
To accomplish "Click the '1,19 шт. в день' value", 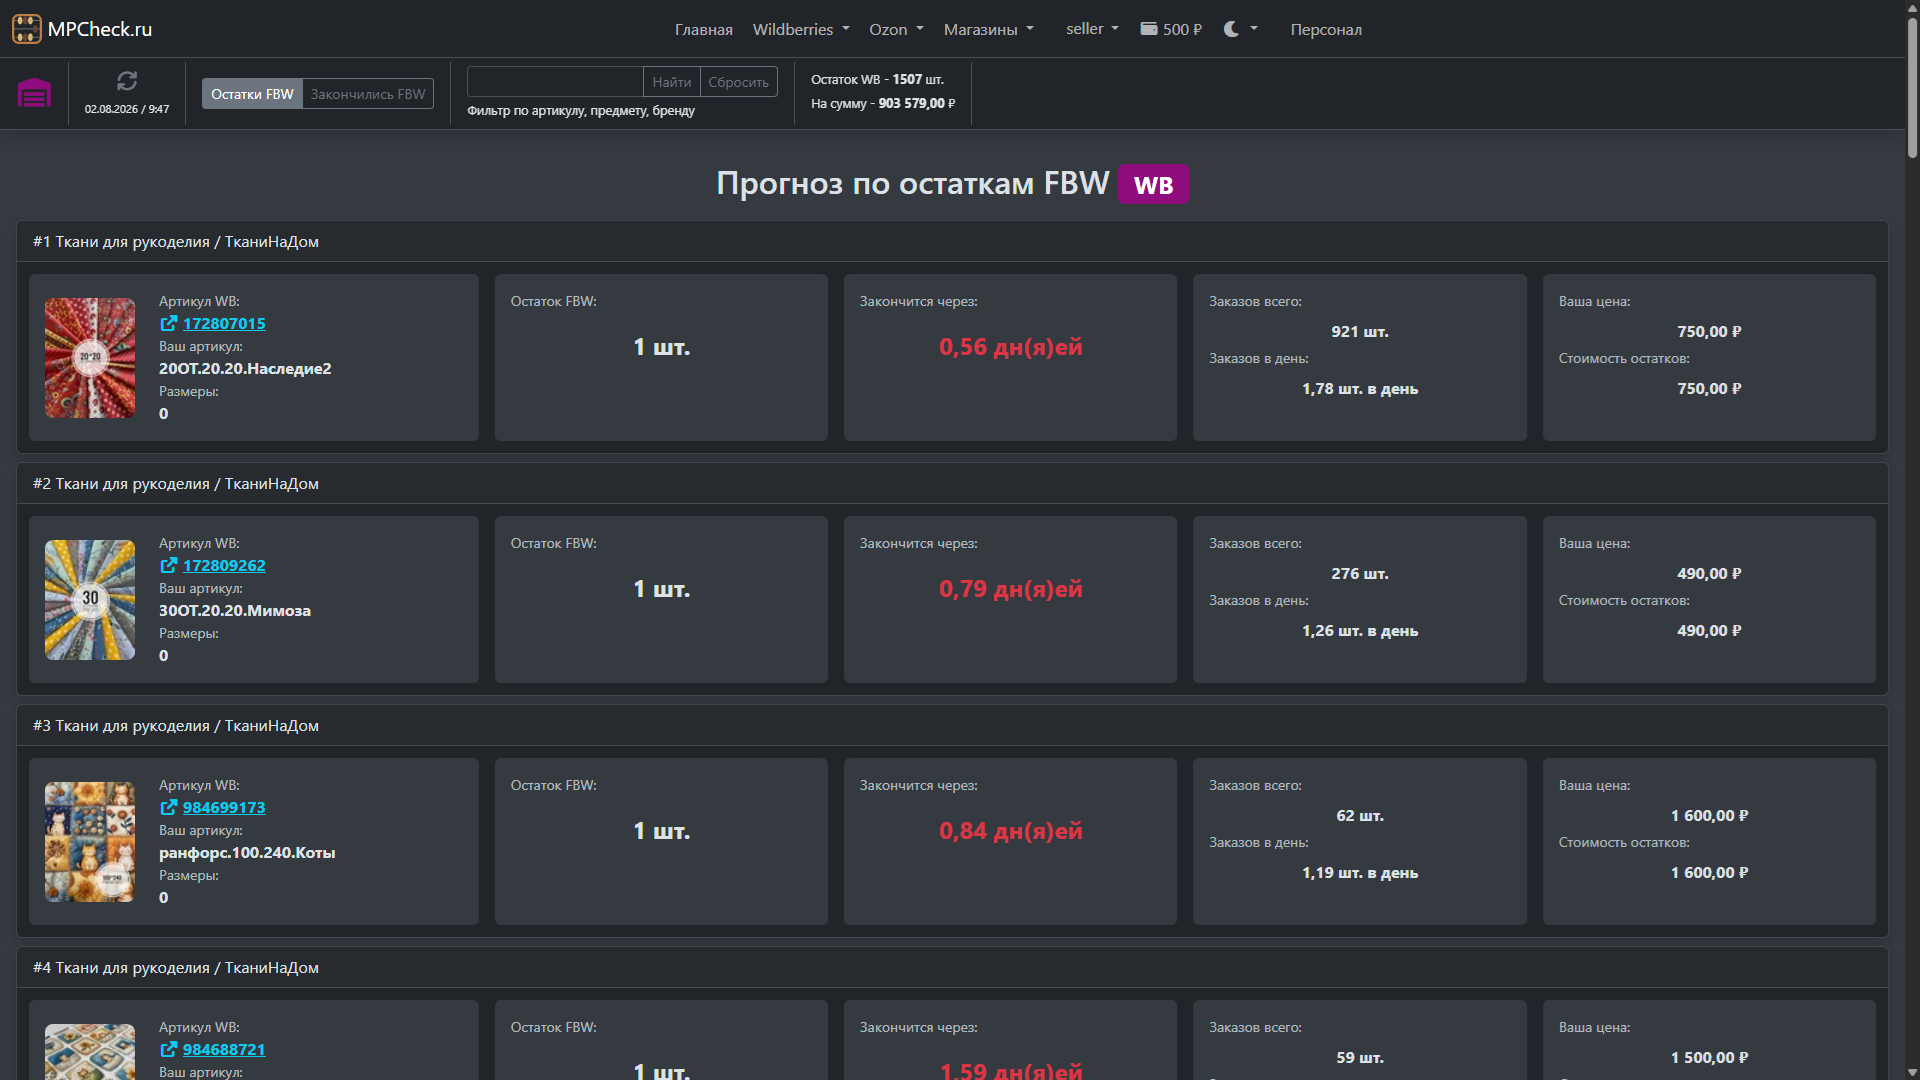I will 1360,872.
